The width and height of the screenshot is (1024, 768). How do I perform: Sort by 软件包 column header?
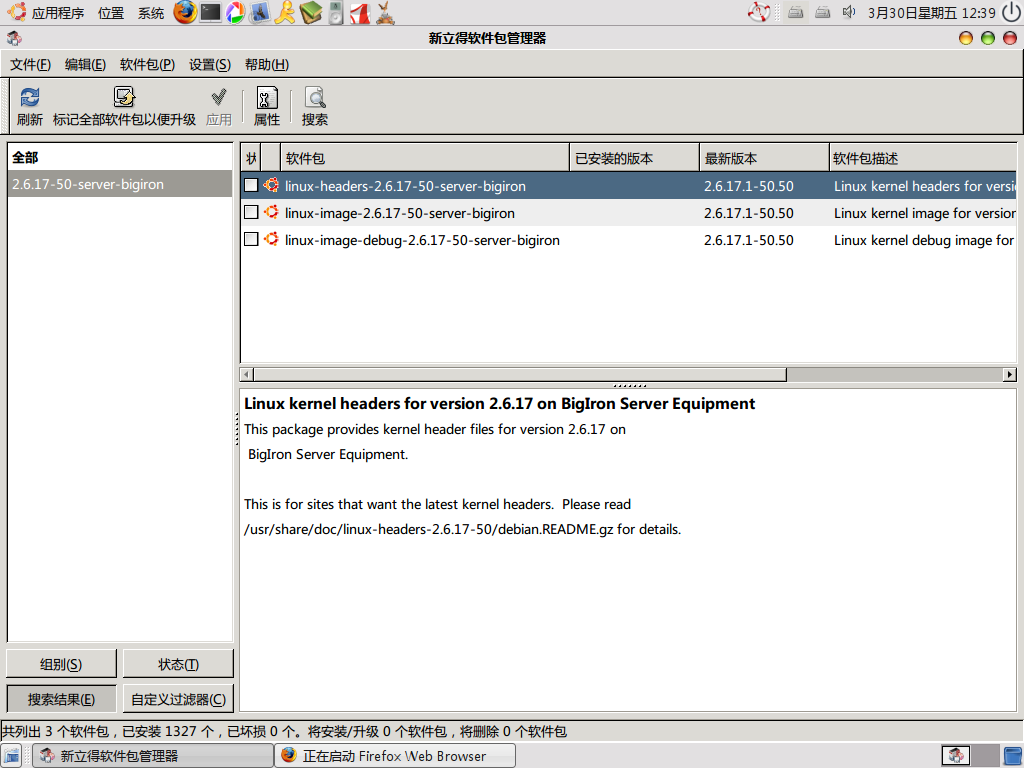point(425,158)
